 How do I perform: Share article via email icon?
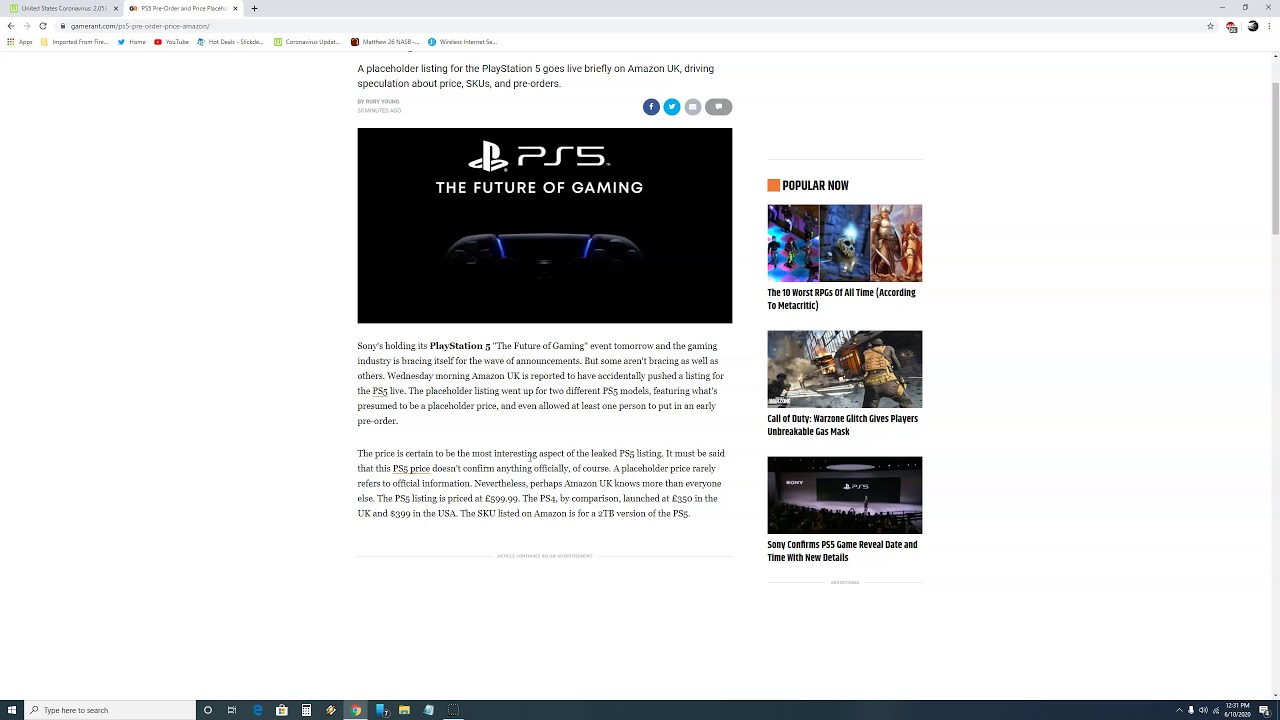[693, 107]
